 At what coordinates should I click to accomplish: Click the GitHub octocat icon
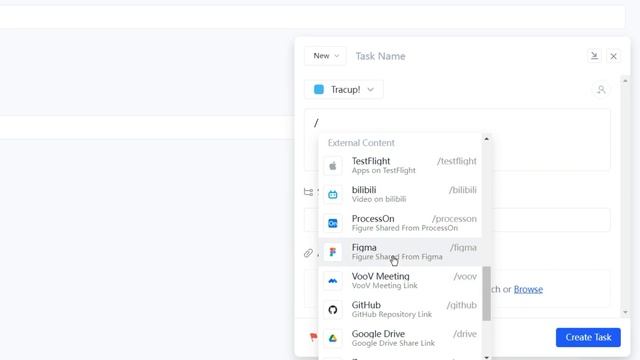point(333,310)
